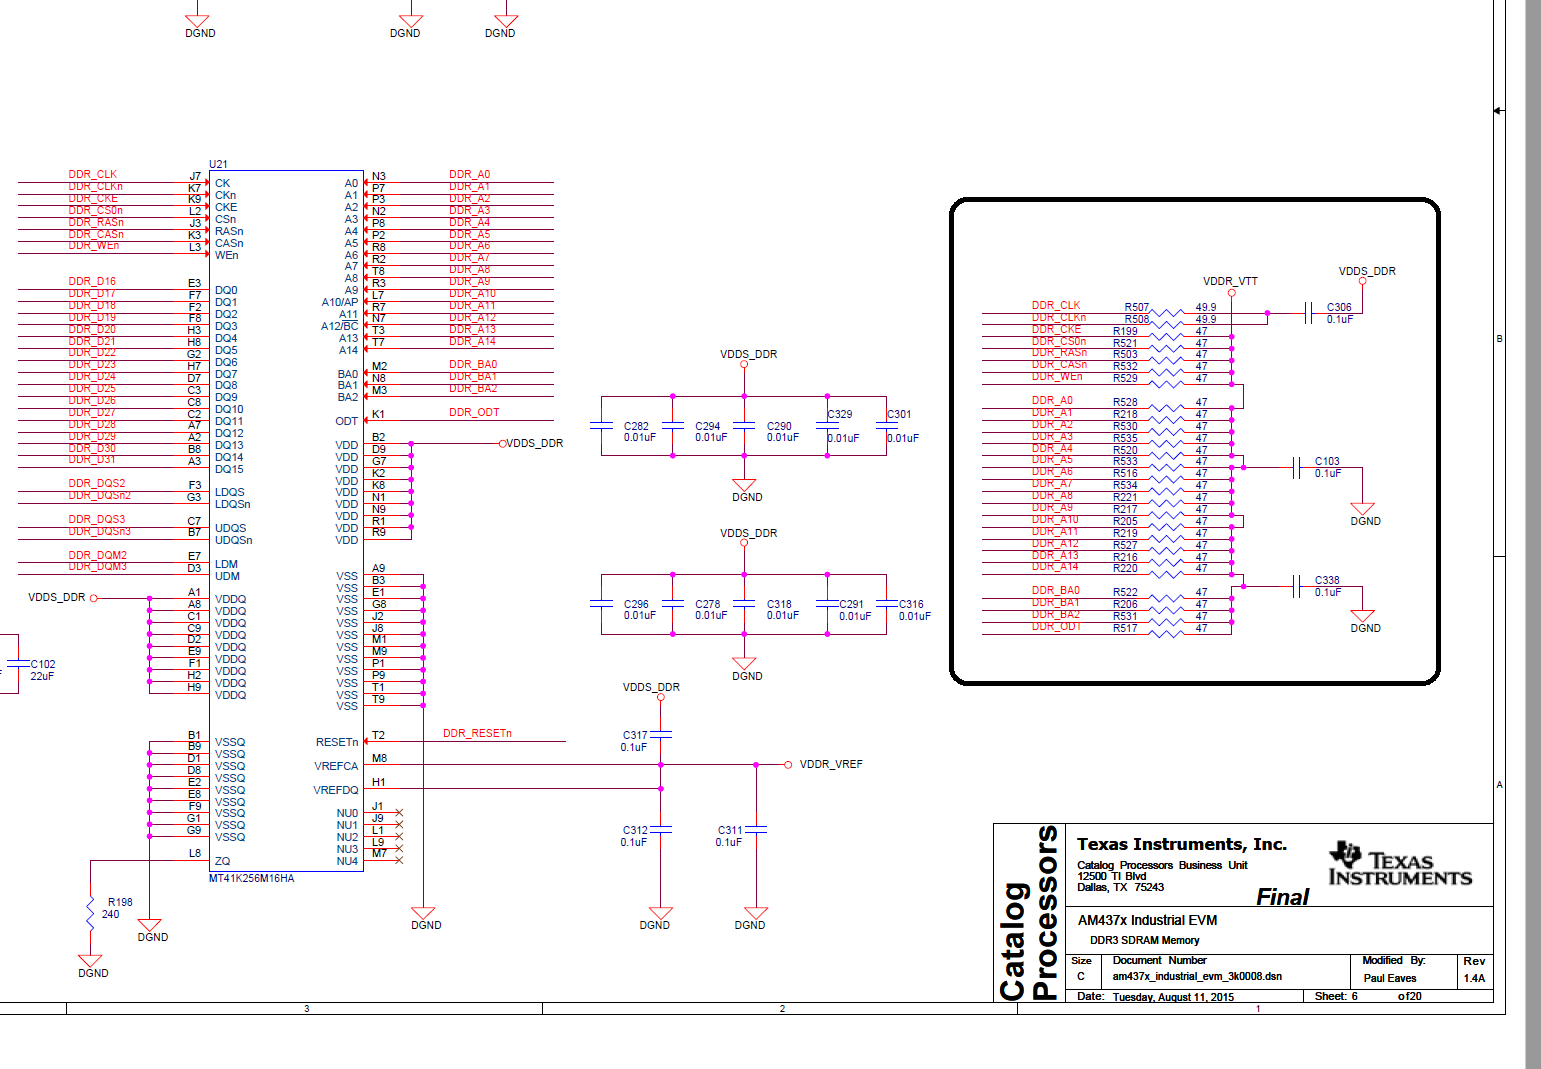Click the C317 capacitor symbol

tap(660, 735)
